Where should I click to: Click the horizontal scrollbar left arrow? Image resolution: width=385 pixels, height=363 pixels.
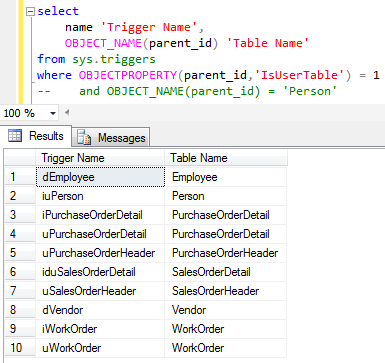pos(67,113)
